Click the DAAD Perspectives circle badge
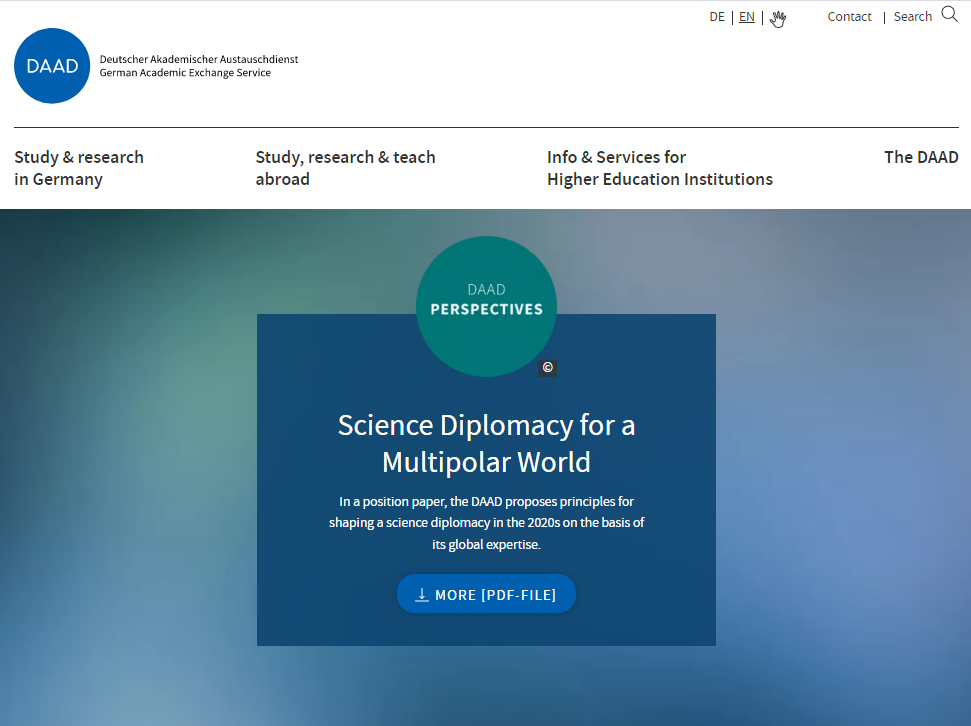The width and height of the screenshot is (971, 726). tap(486, 306)
